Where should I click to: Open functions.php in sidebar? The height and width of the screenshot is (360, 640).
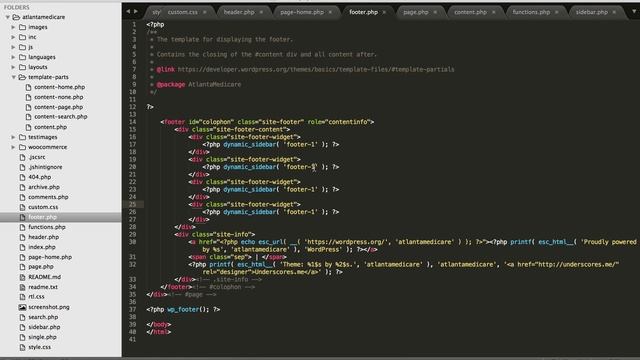pos(47,227)
